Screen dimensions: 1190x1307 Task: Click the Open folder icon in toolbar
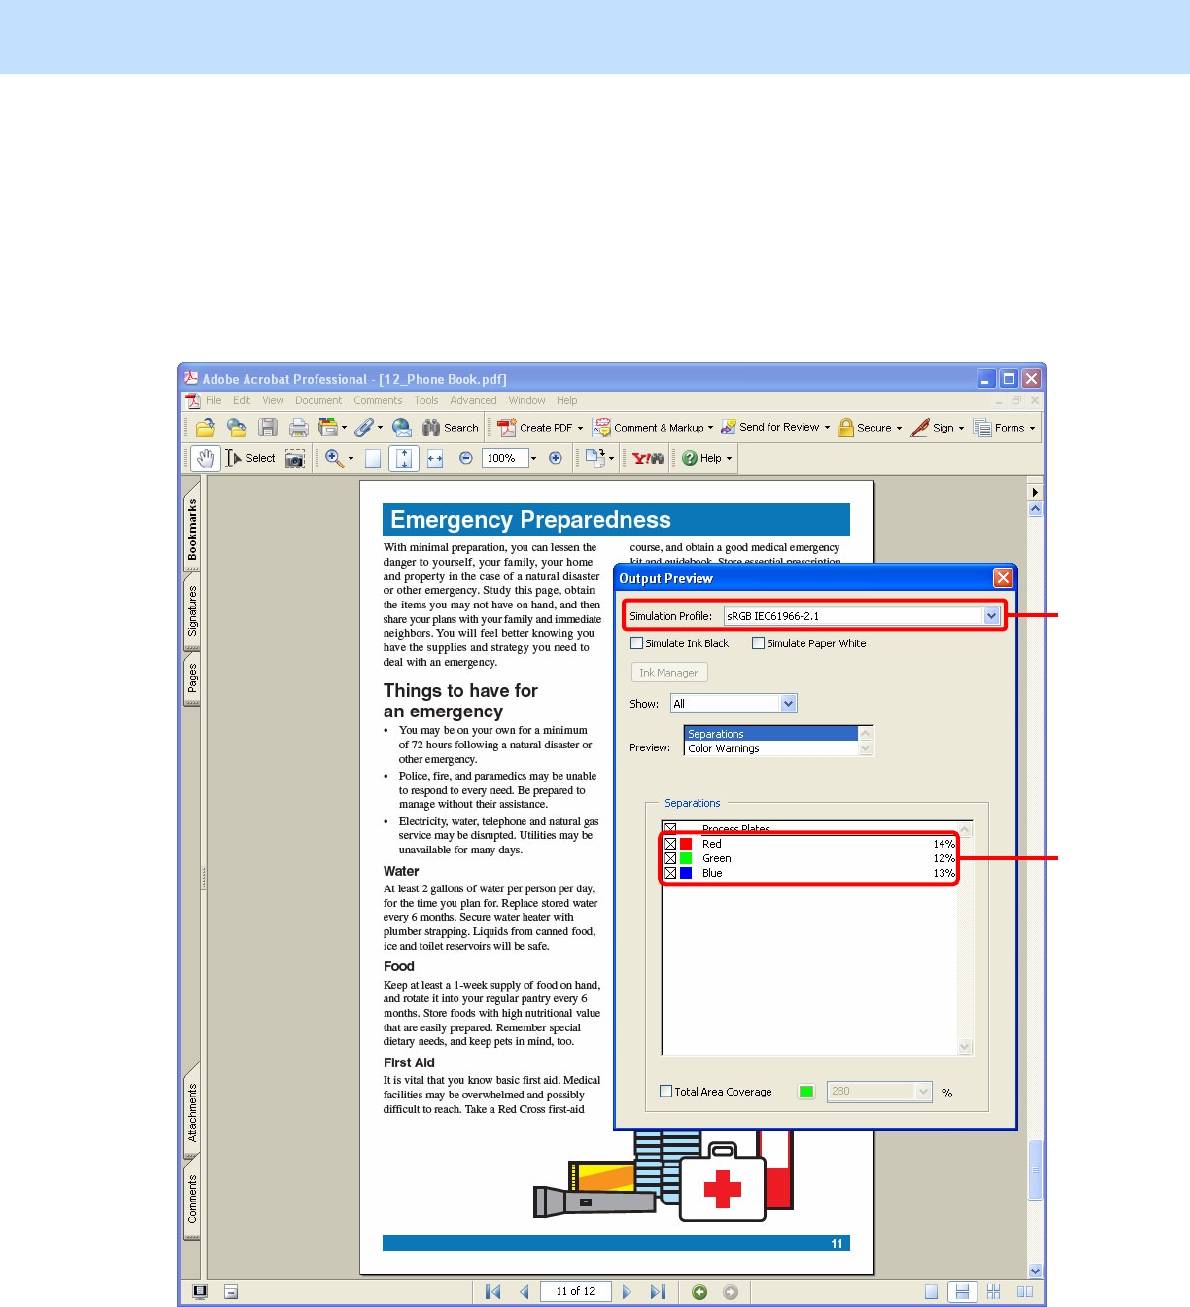(x=205, y=428)
